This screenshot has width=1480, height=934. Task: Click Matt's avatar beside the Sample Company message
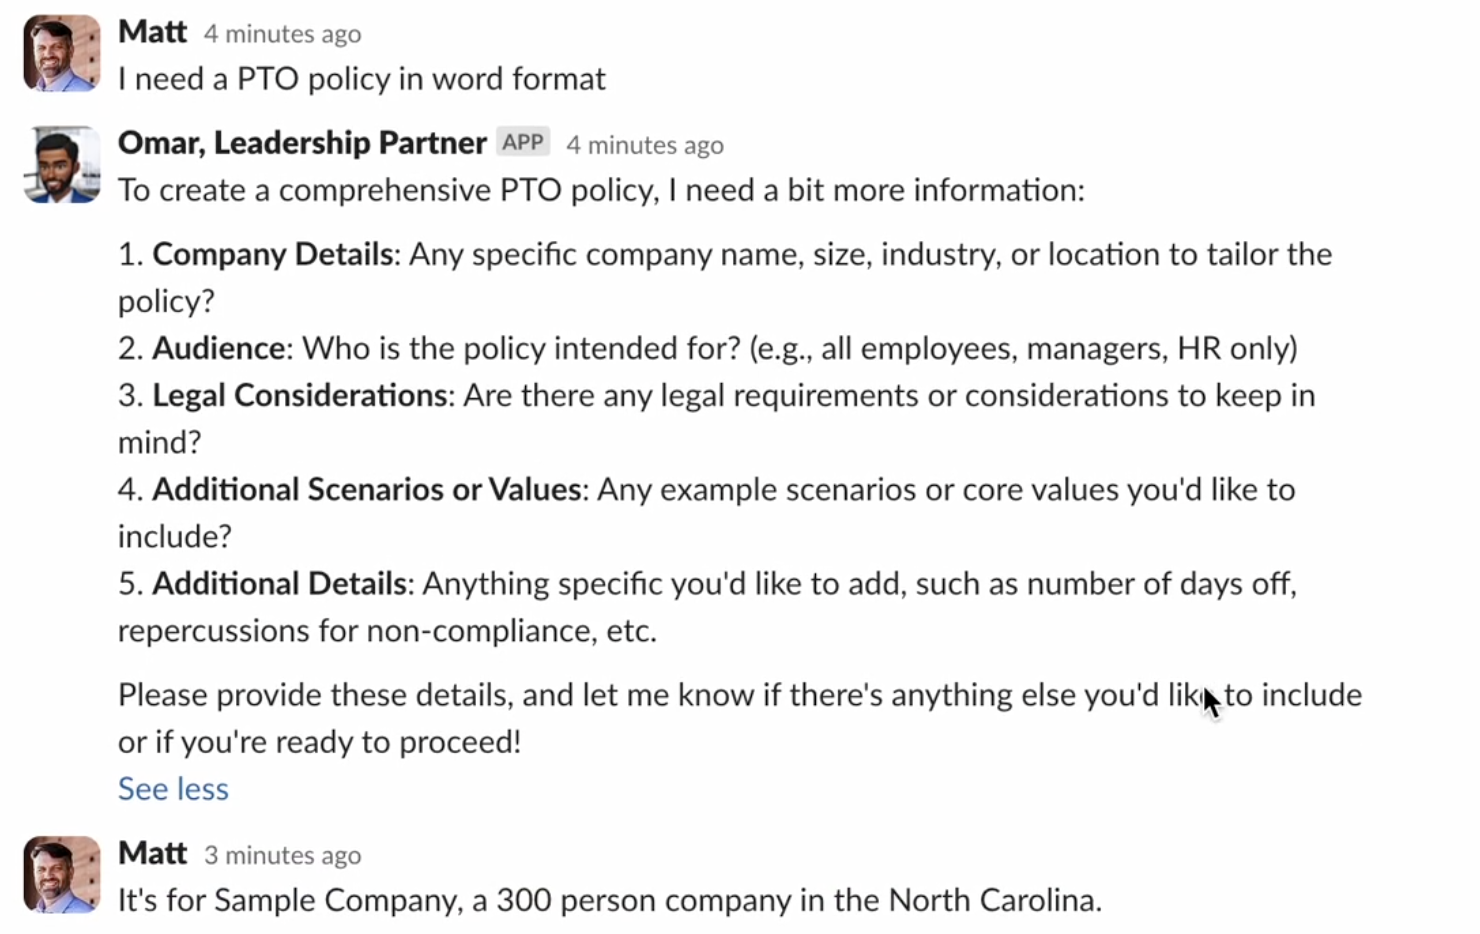pyautogui.click(x=62, y=875)
